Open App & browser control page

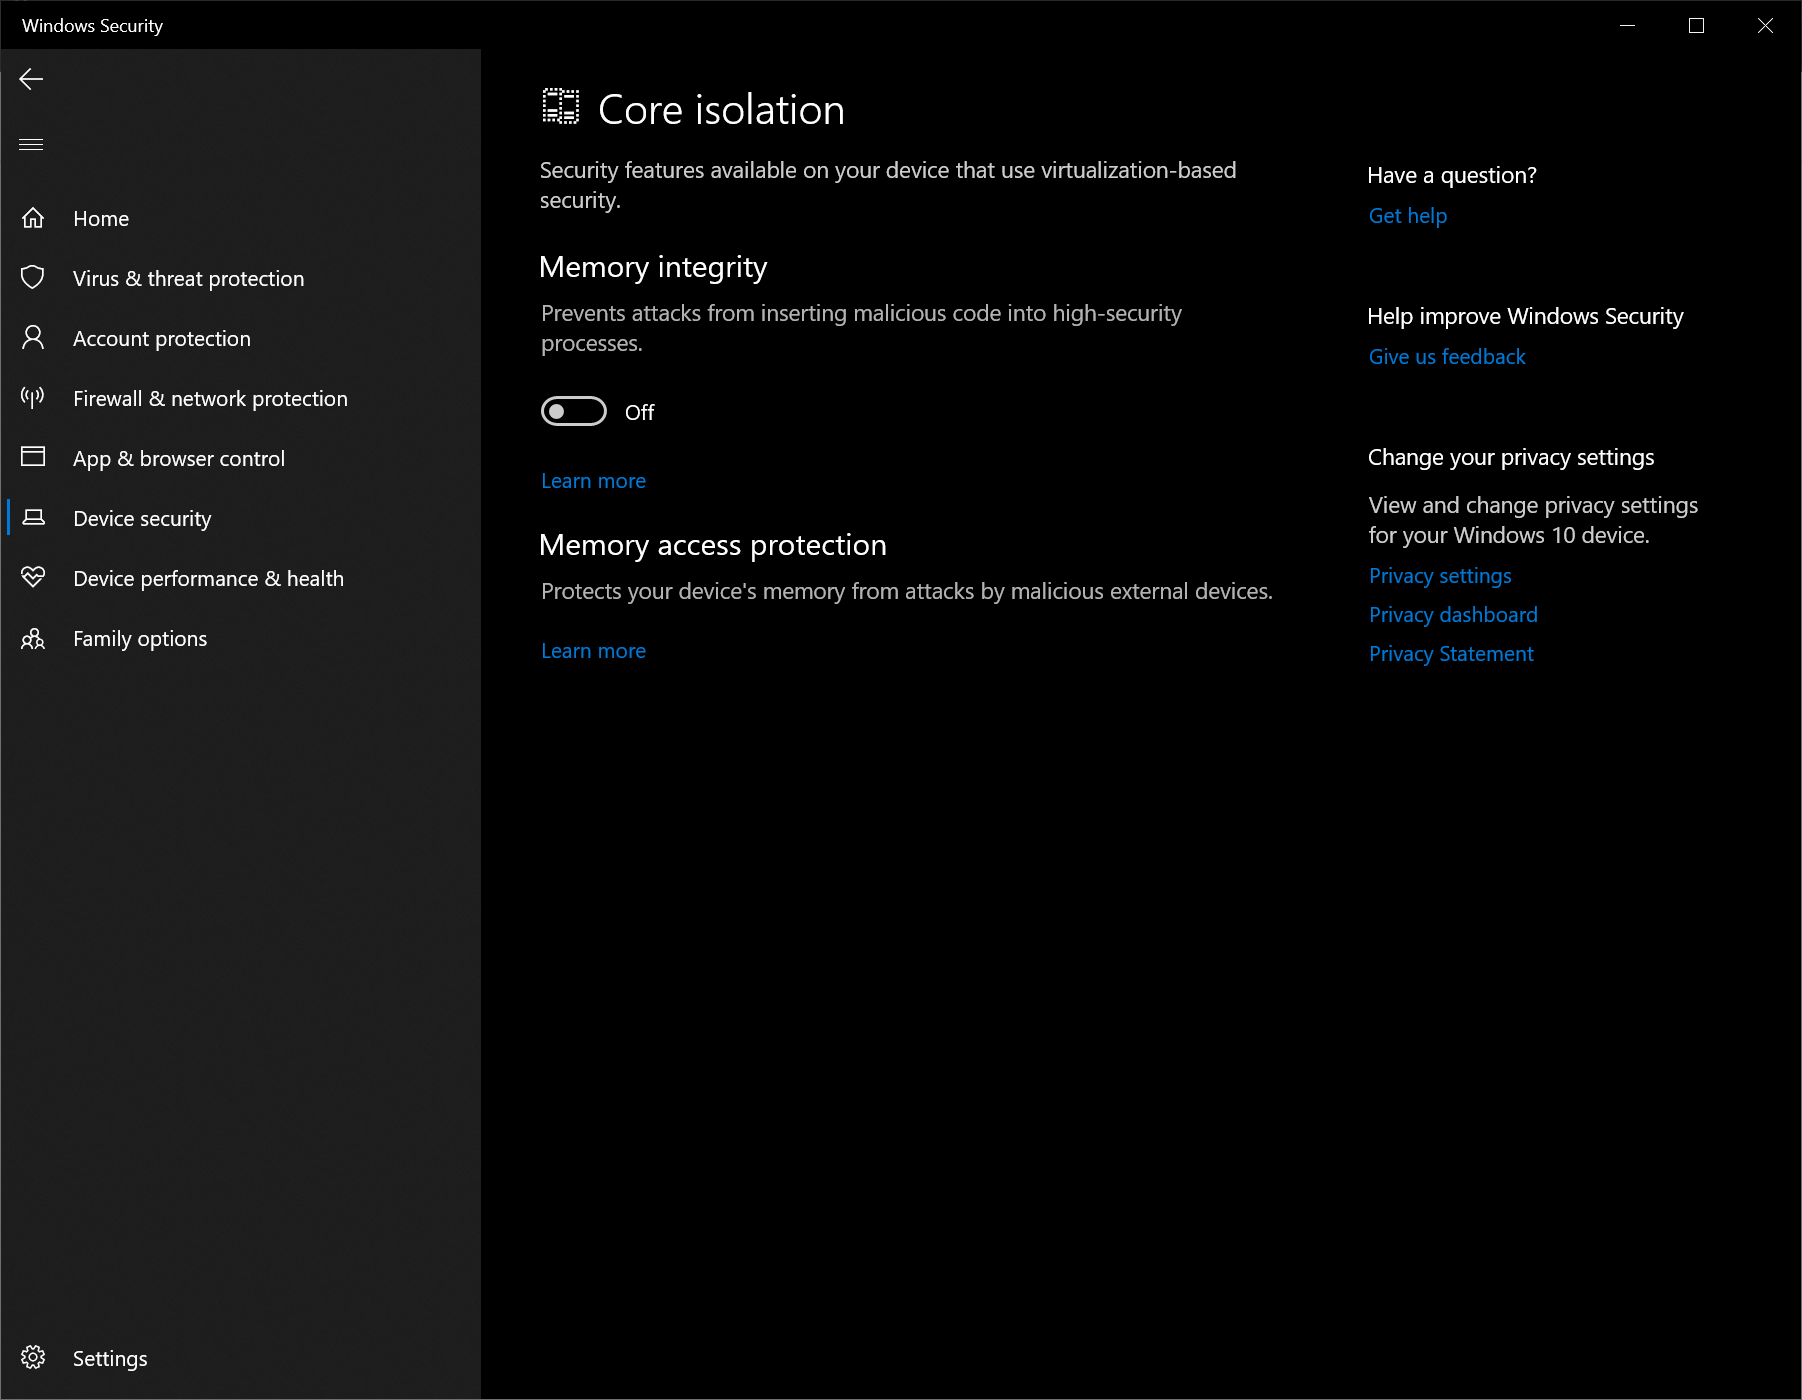coord(241,458)
